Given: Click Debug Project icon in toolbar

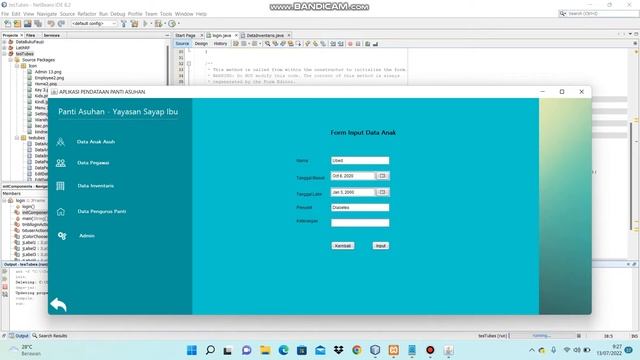Looking at the screenshot, I should [x=158, y=24].
